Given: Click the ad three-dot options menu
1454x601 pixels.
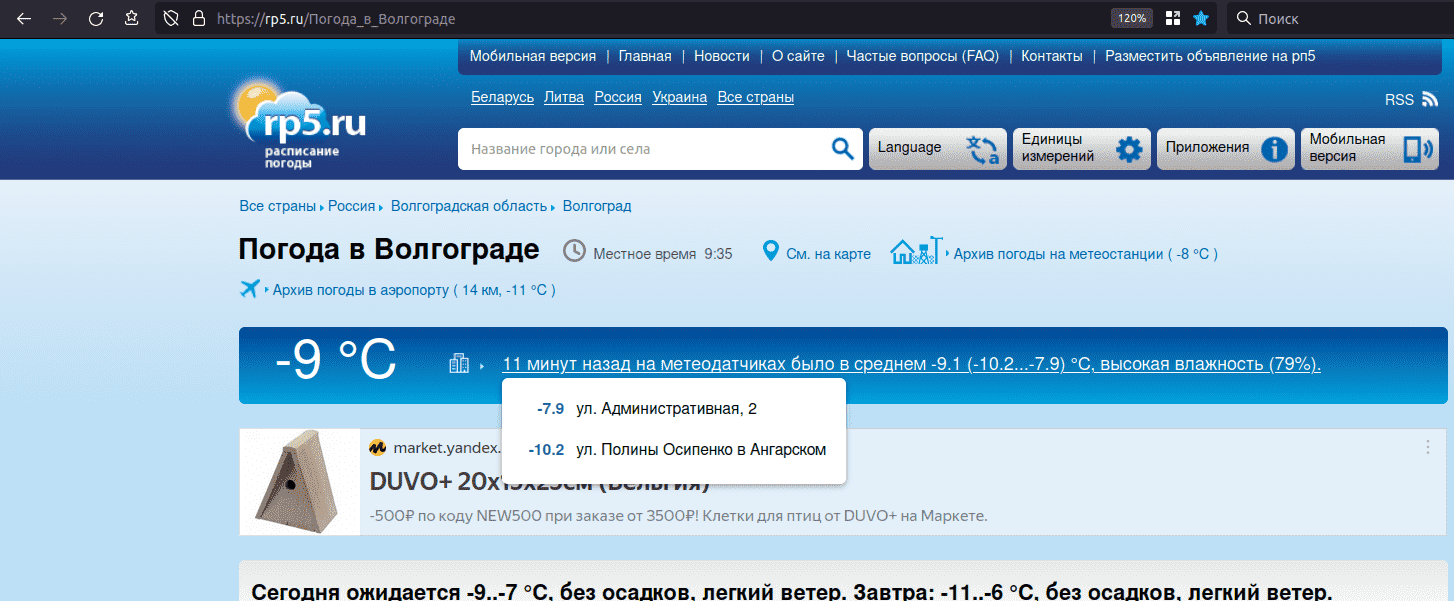Looking at the screenshot, I should (1428, 447).
